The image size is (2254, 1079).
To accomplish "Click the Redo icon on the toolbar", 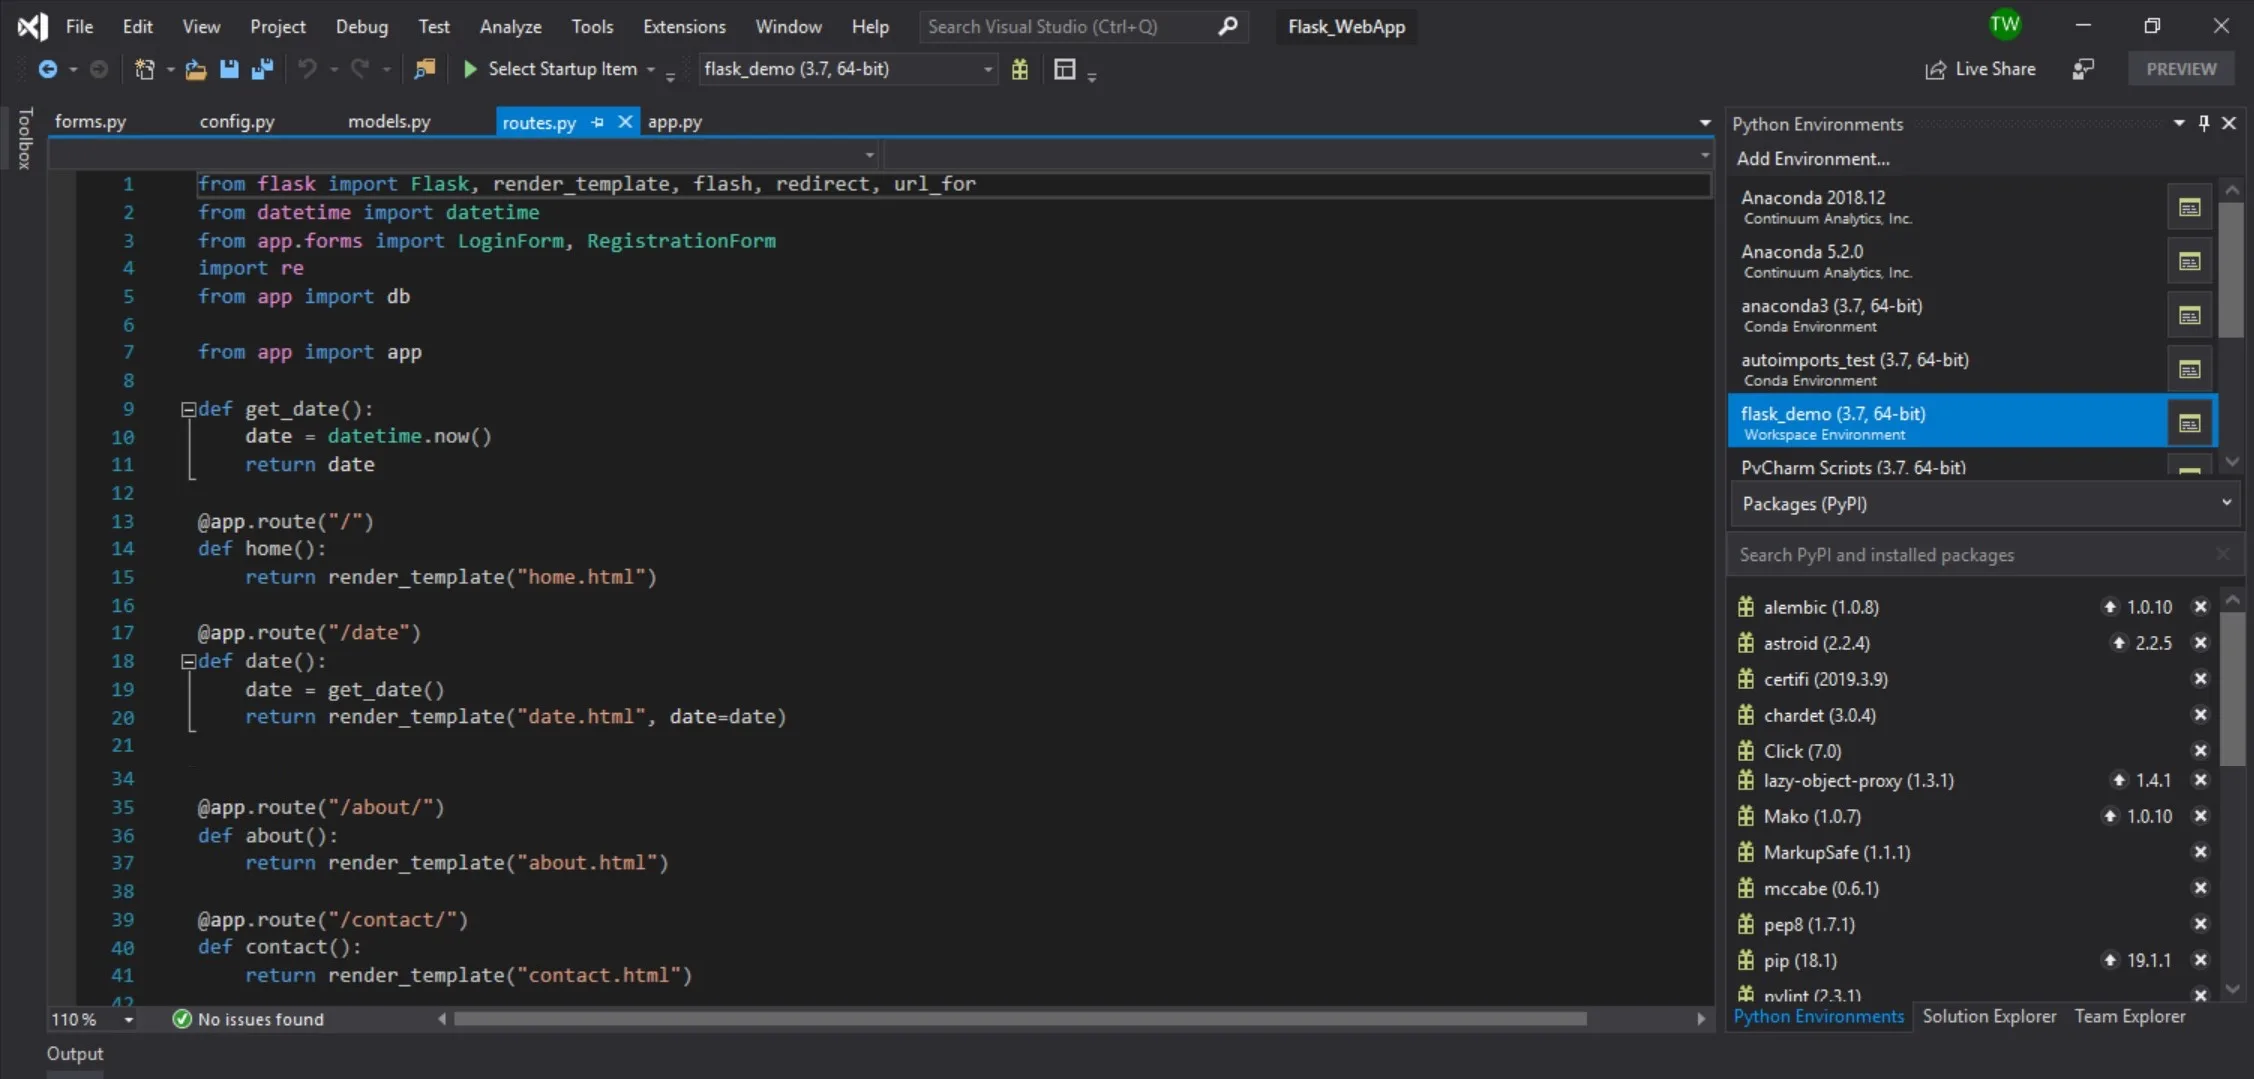I will click(x=359, y=69).
